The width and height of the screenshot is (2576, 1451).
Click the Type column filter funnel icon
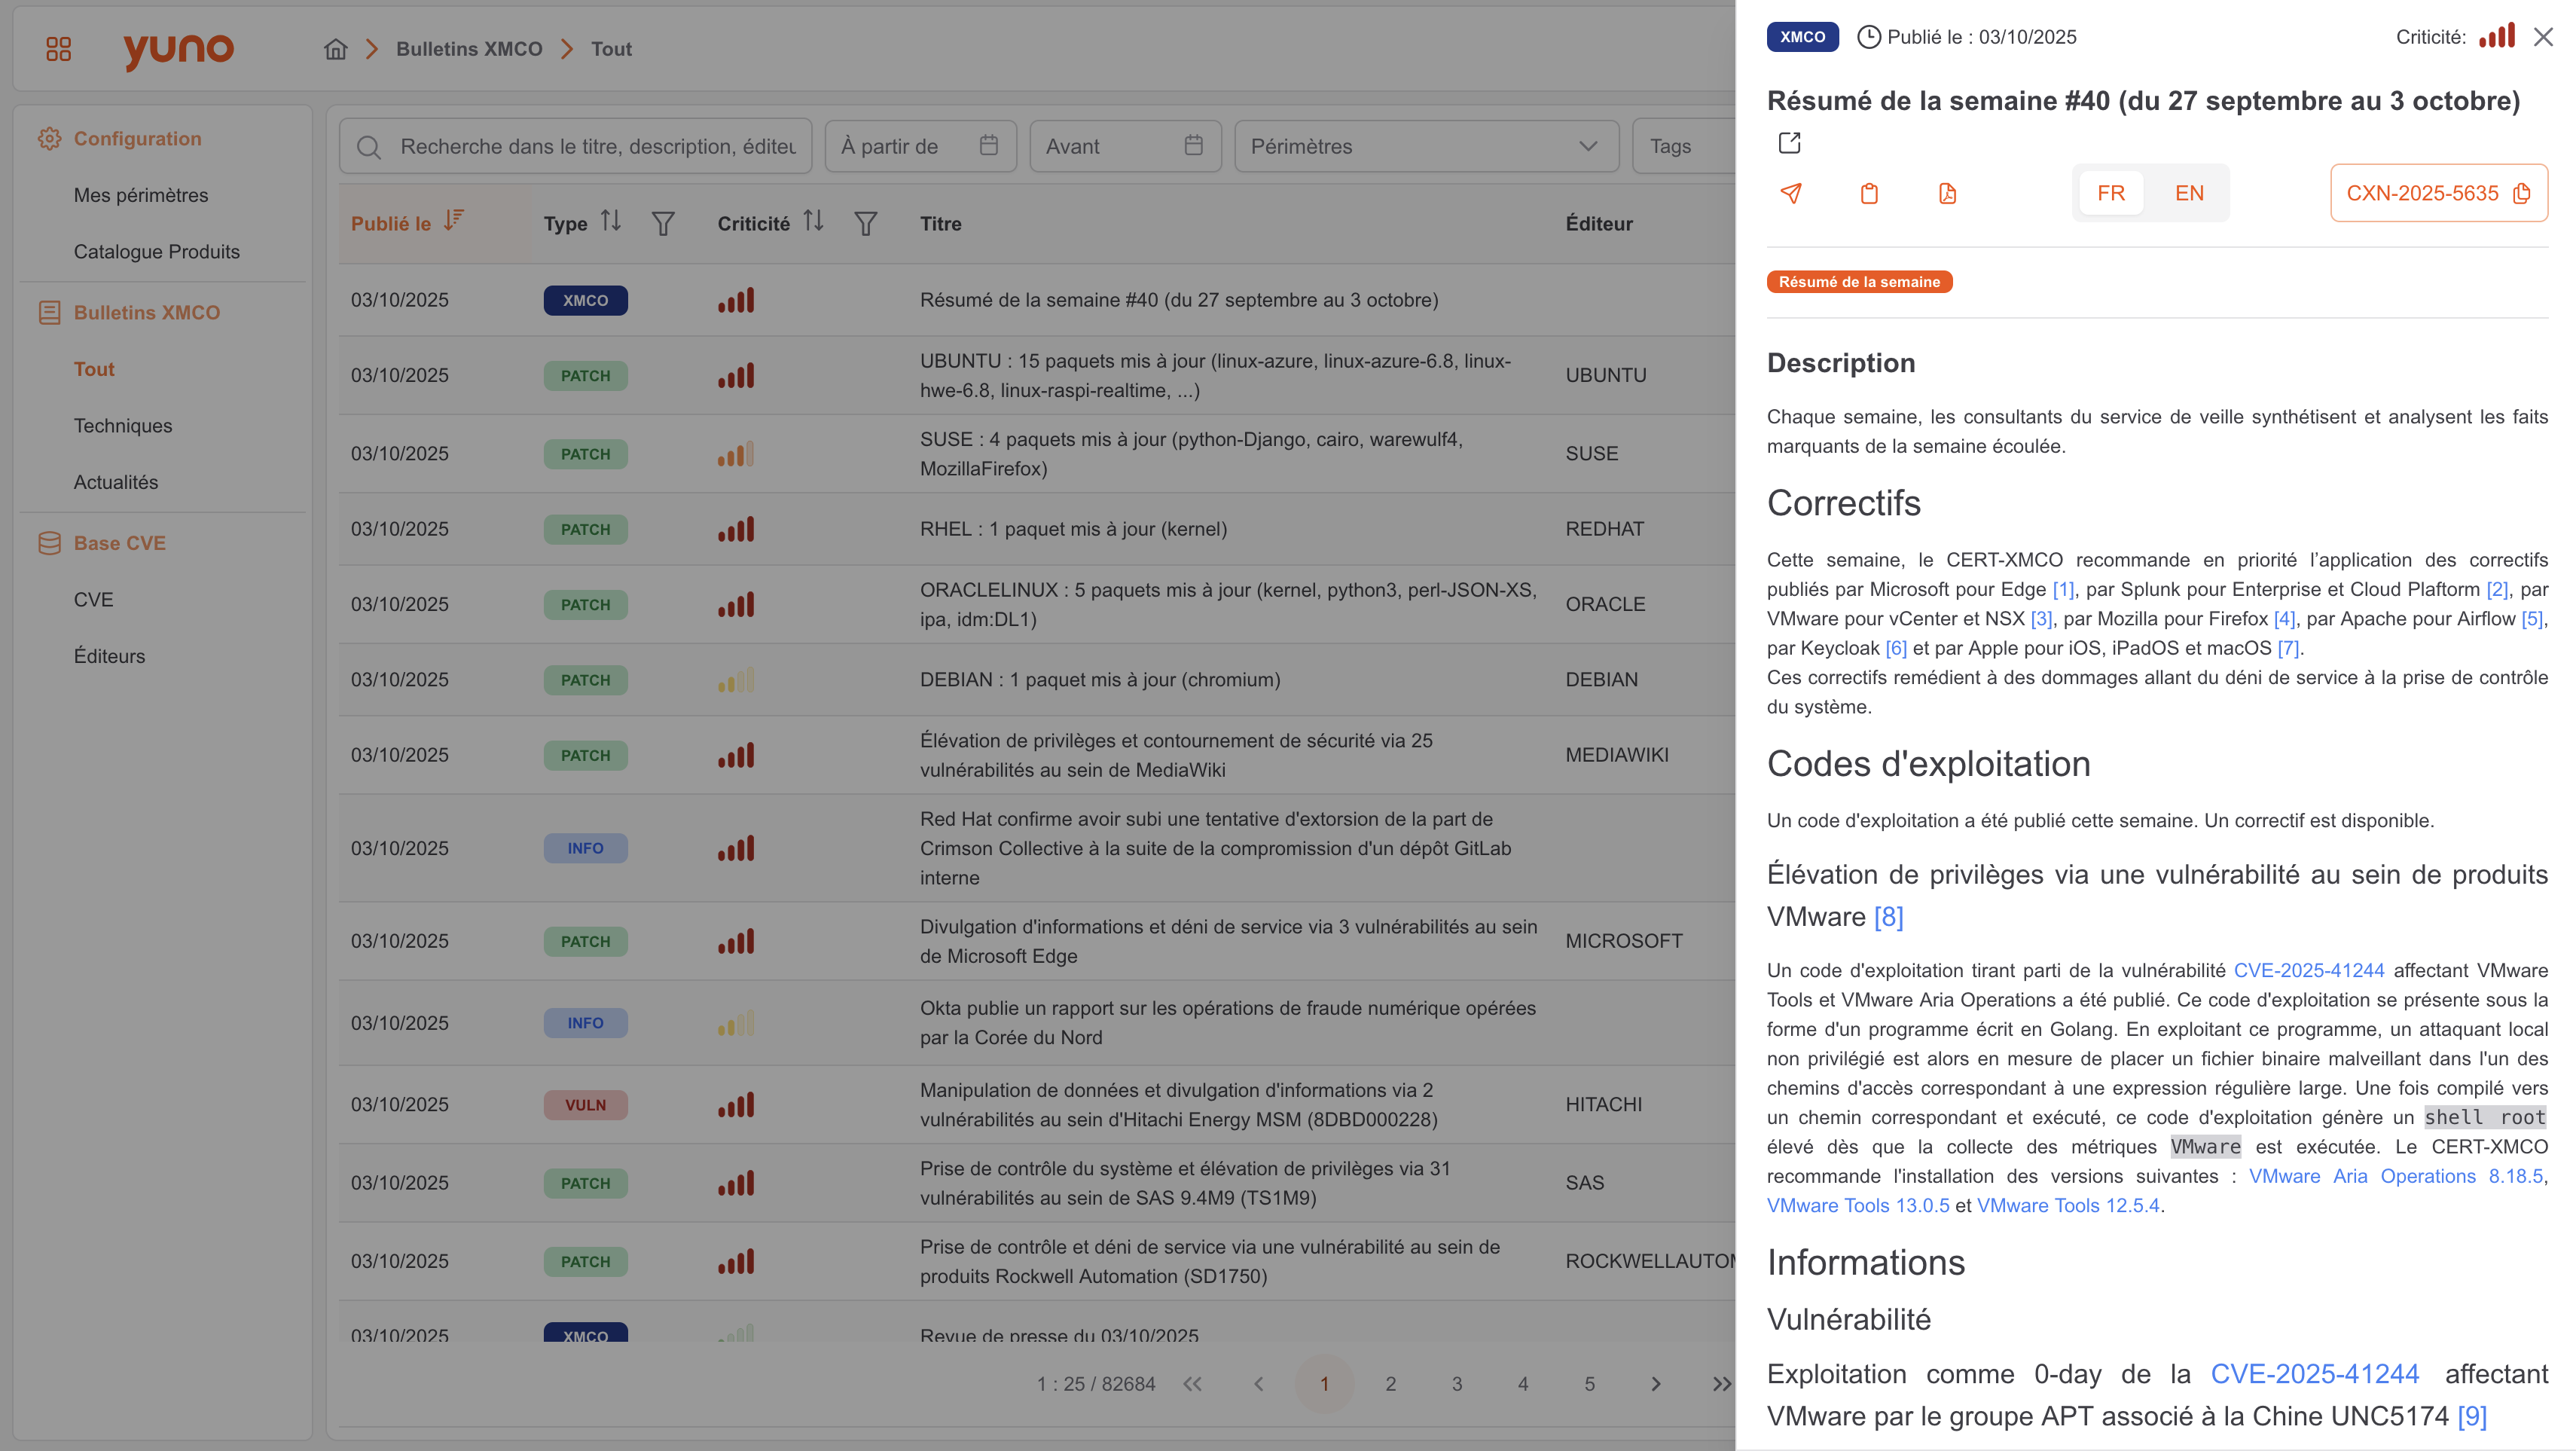click(x=663, y=223)
